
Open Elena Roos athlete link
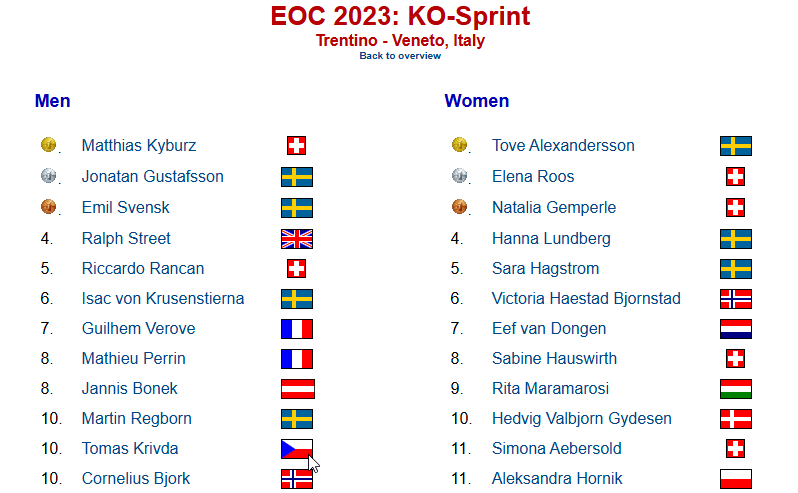pyautogui.click(x=533, y=177)
